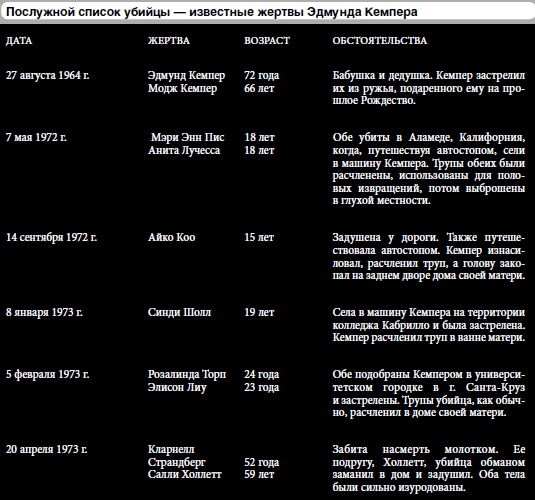
Task: Select the name Розалинда Торп
Action: 187,374
